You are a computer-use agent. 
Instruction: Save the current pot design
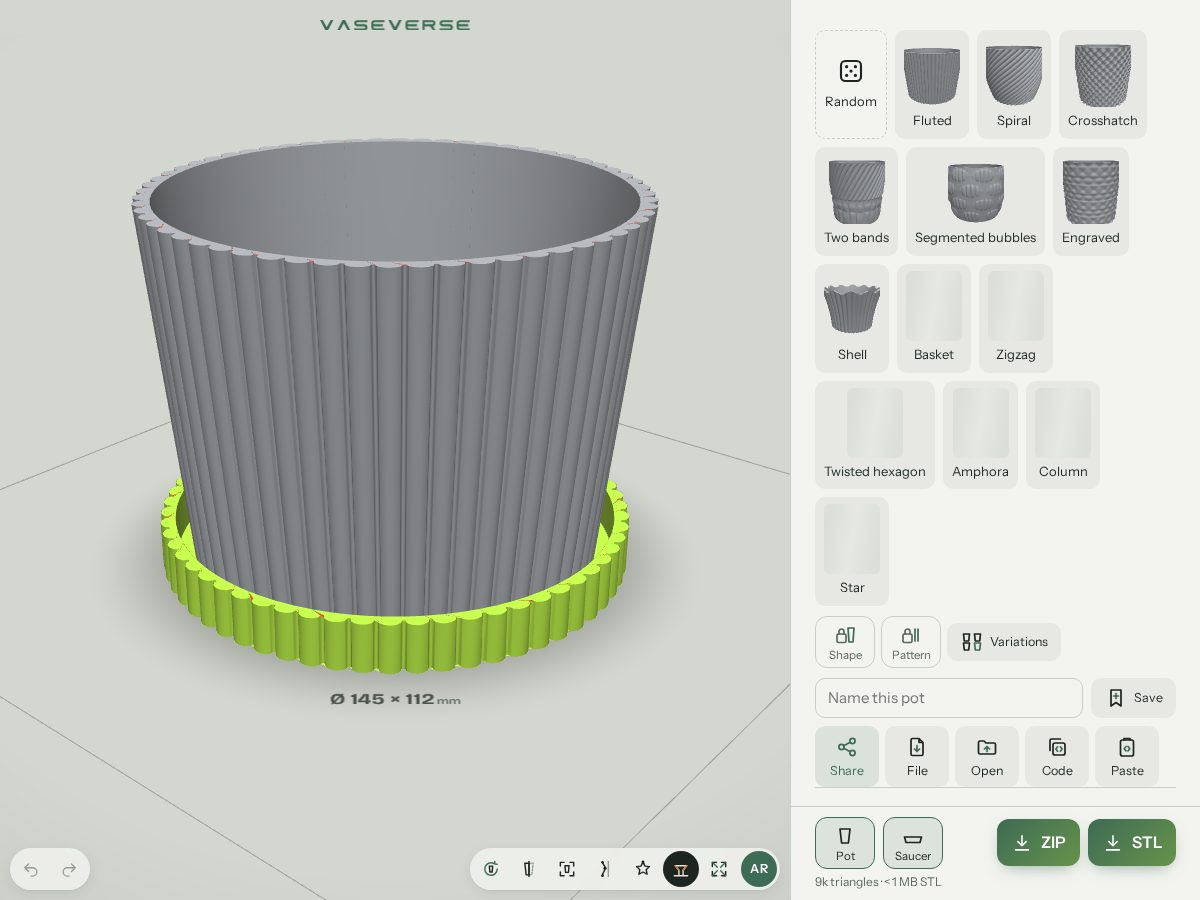point(1133,698)
